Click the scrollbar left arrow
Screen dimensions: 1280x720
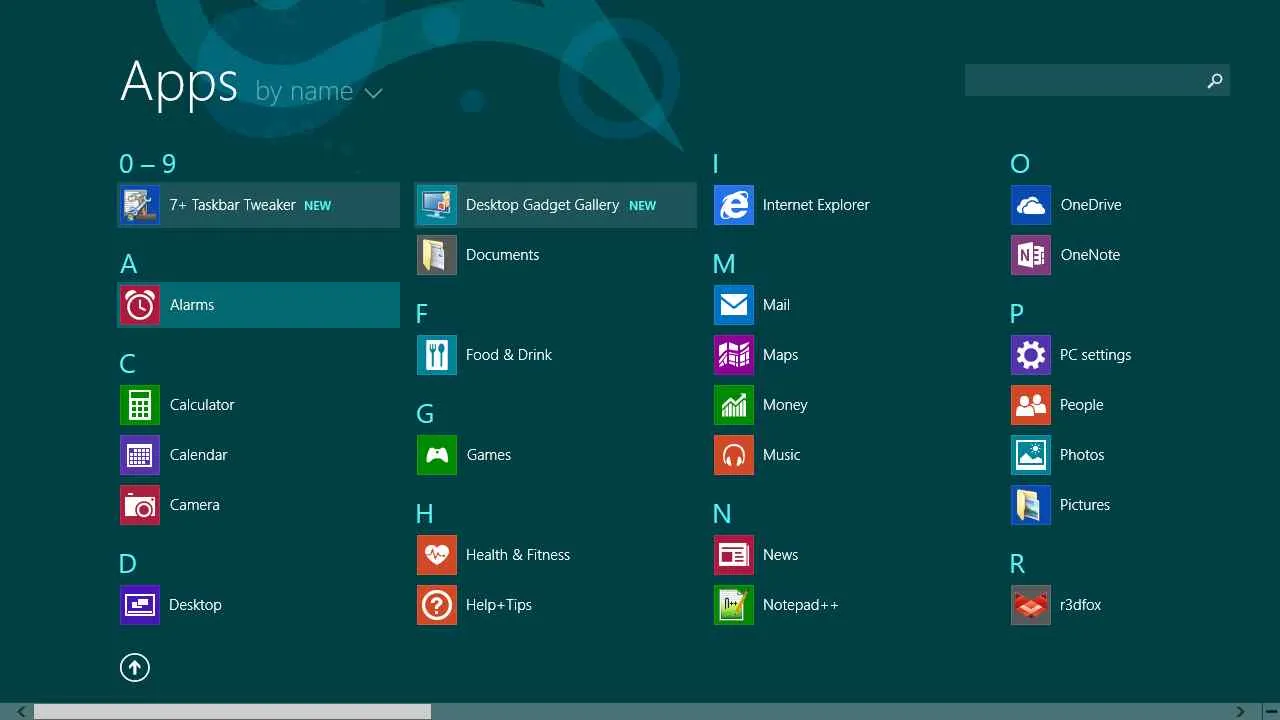coord(21,712)
